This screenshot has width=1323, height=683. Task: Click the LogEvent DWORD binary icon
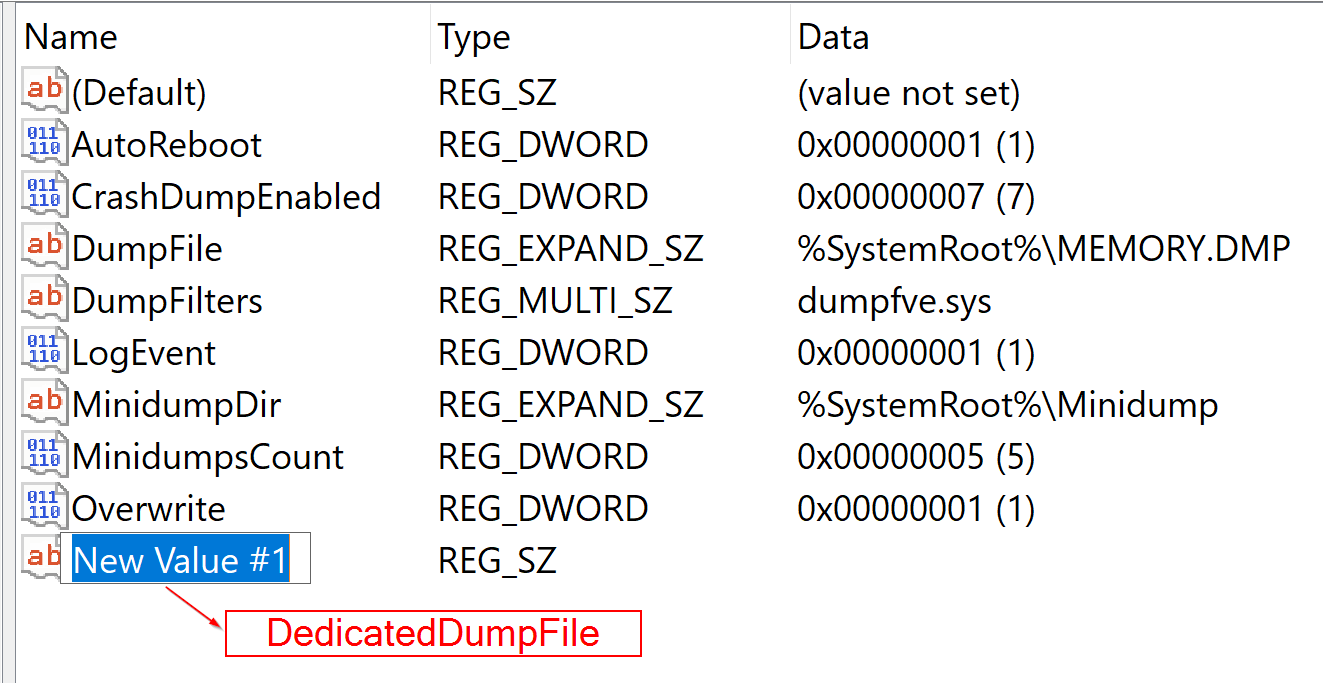pyautogui.click(x=45, y=352)
